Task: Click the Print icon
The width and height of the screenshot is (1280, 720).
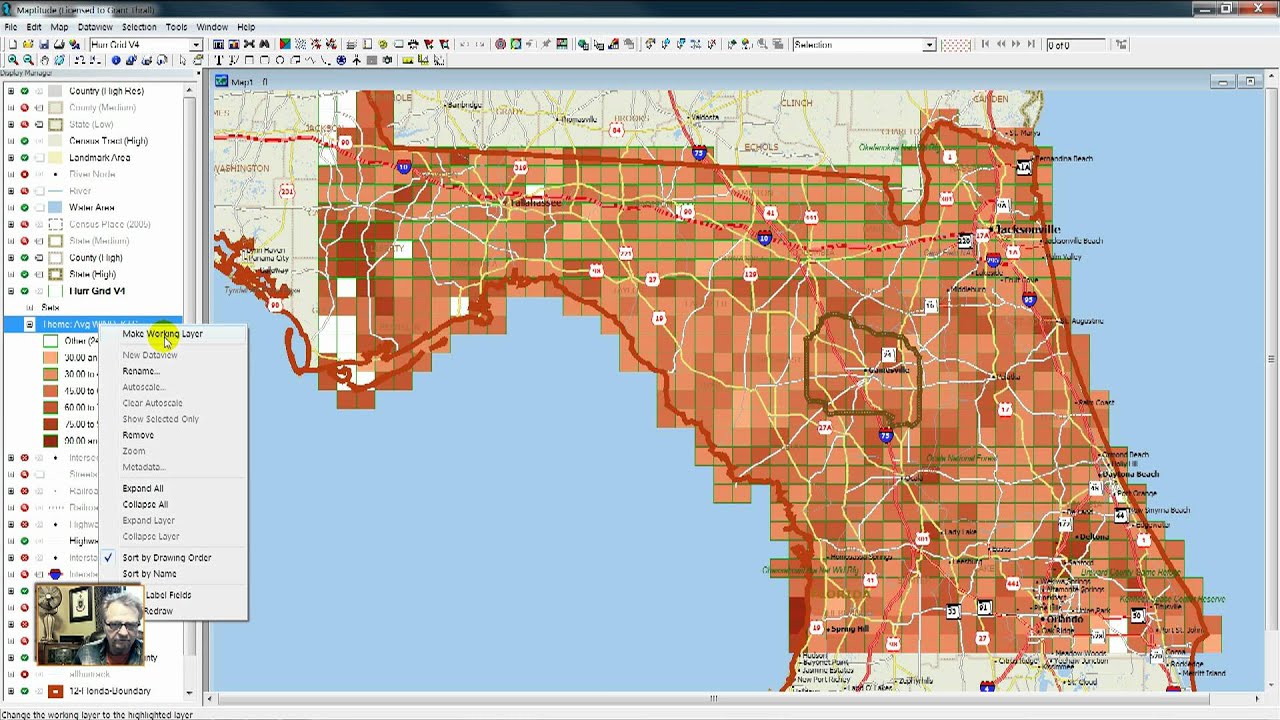Action: click(x=59, y=45)
